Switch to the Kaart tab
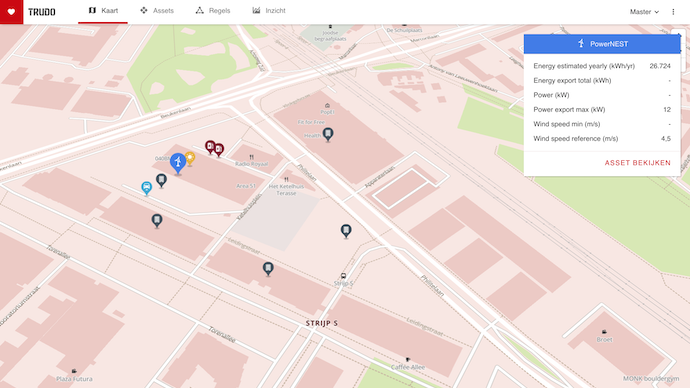 click(x=103, y=11)
